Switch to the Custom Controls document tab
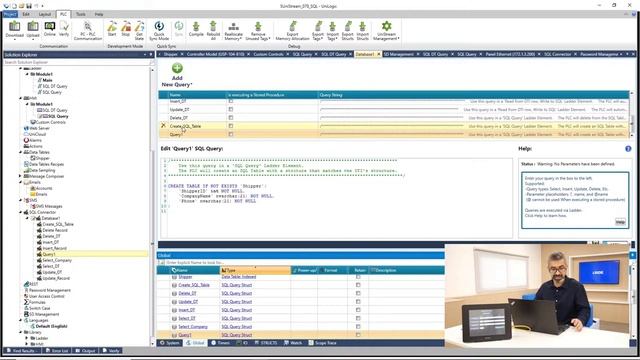The width and height of the screenshot is (640, 360). point(268,54)
